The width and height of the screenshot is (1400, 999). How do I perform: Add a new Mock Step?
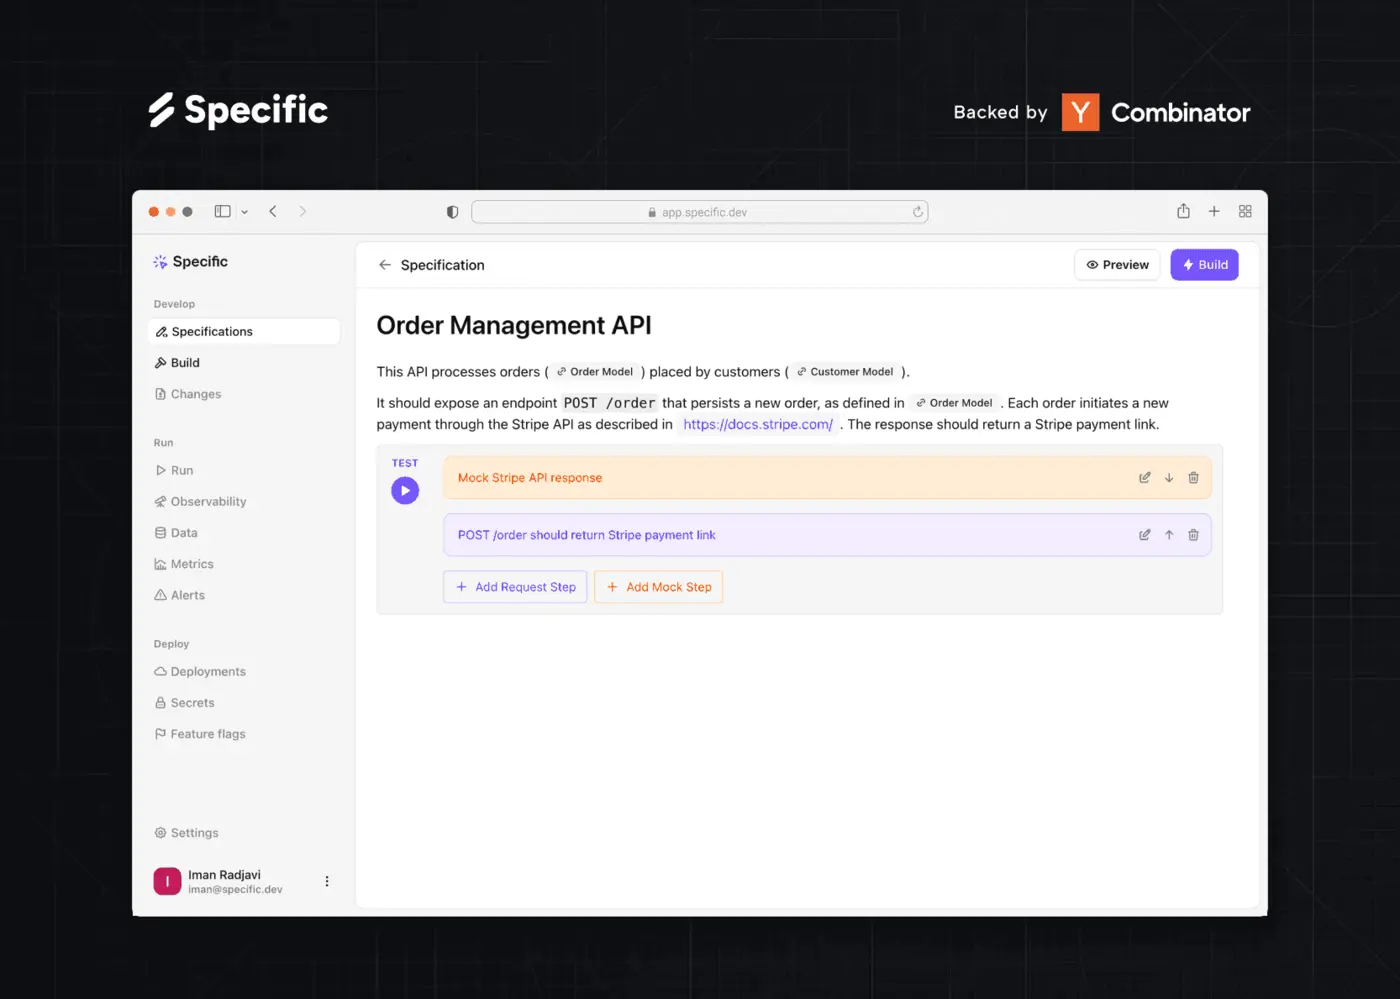tap(658, 587)
